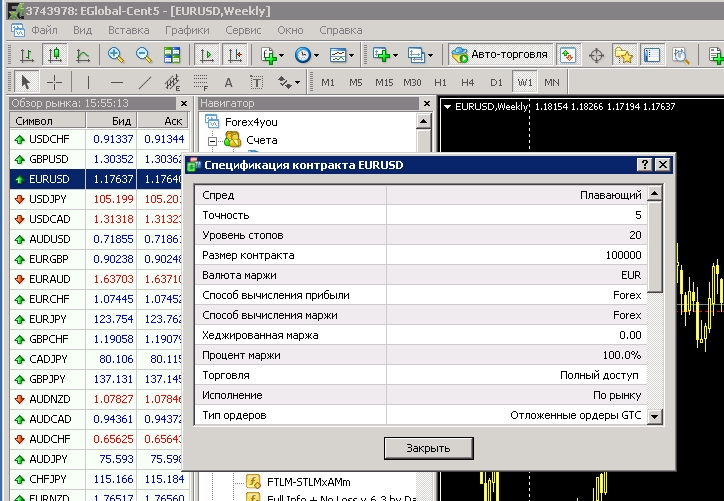The height and width of the screenshot is (501, 724).
Task: Select the W1 timeframe button
Action: click(525, 83)
